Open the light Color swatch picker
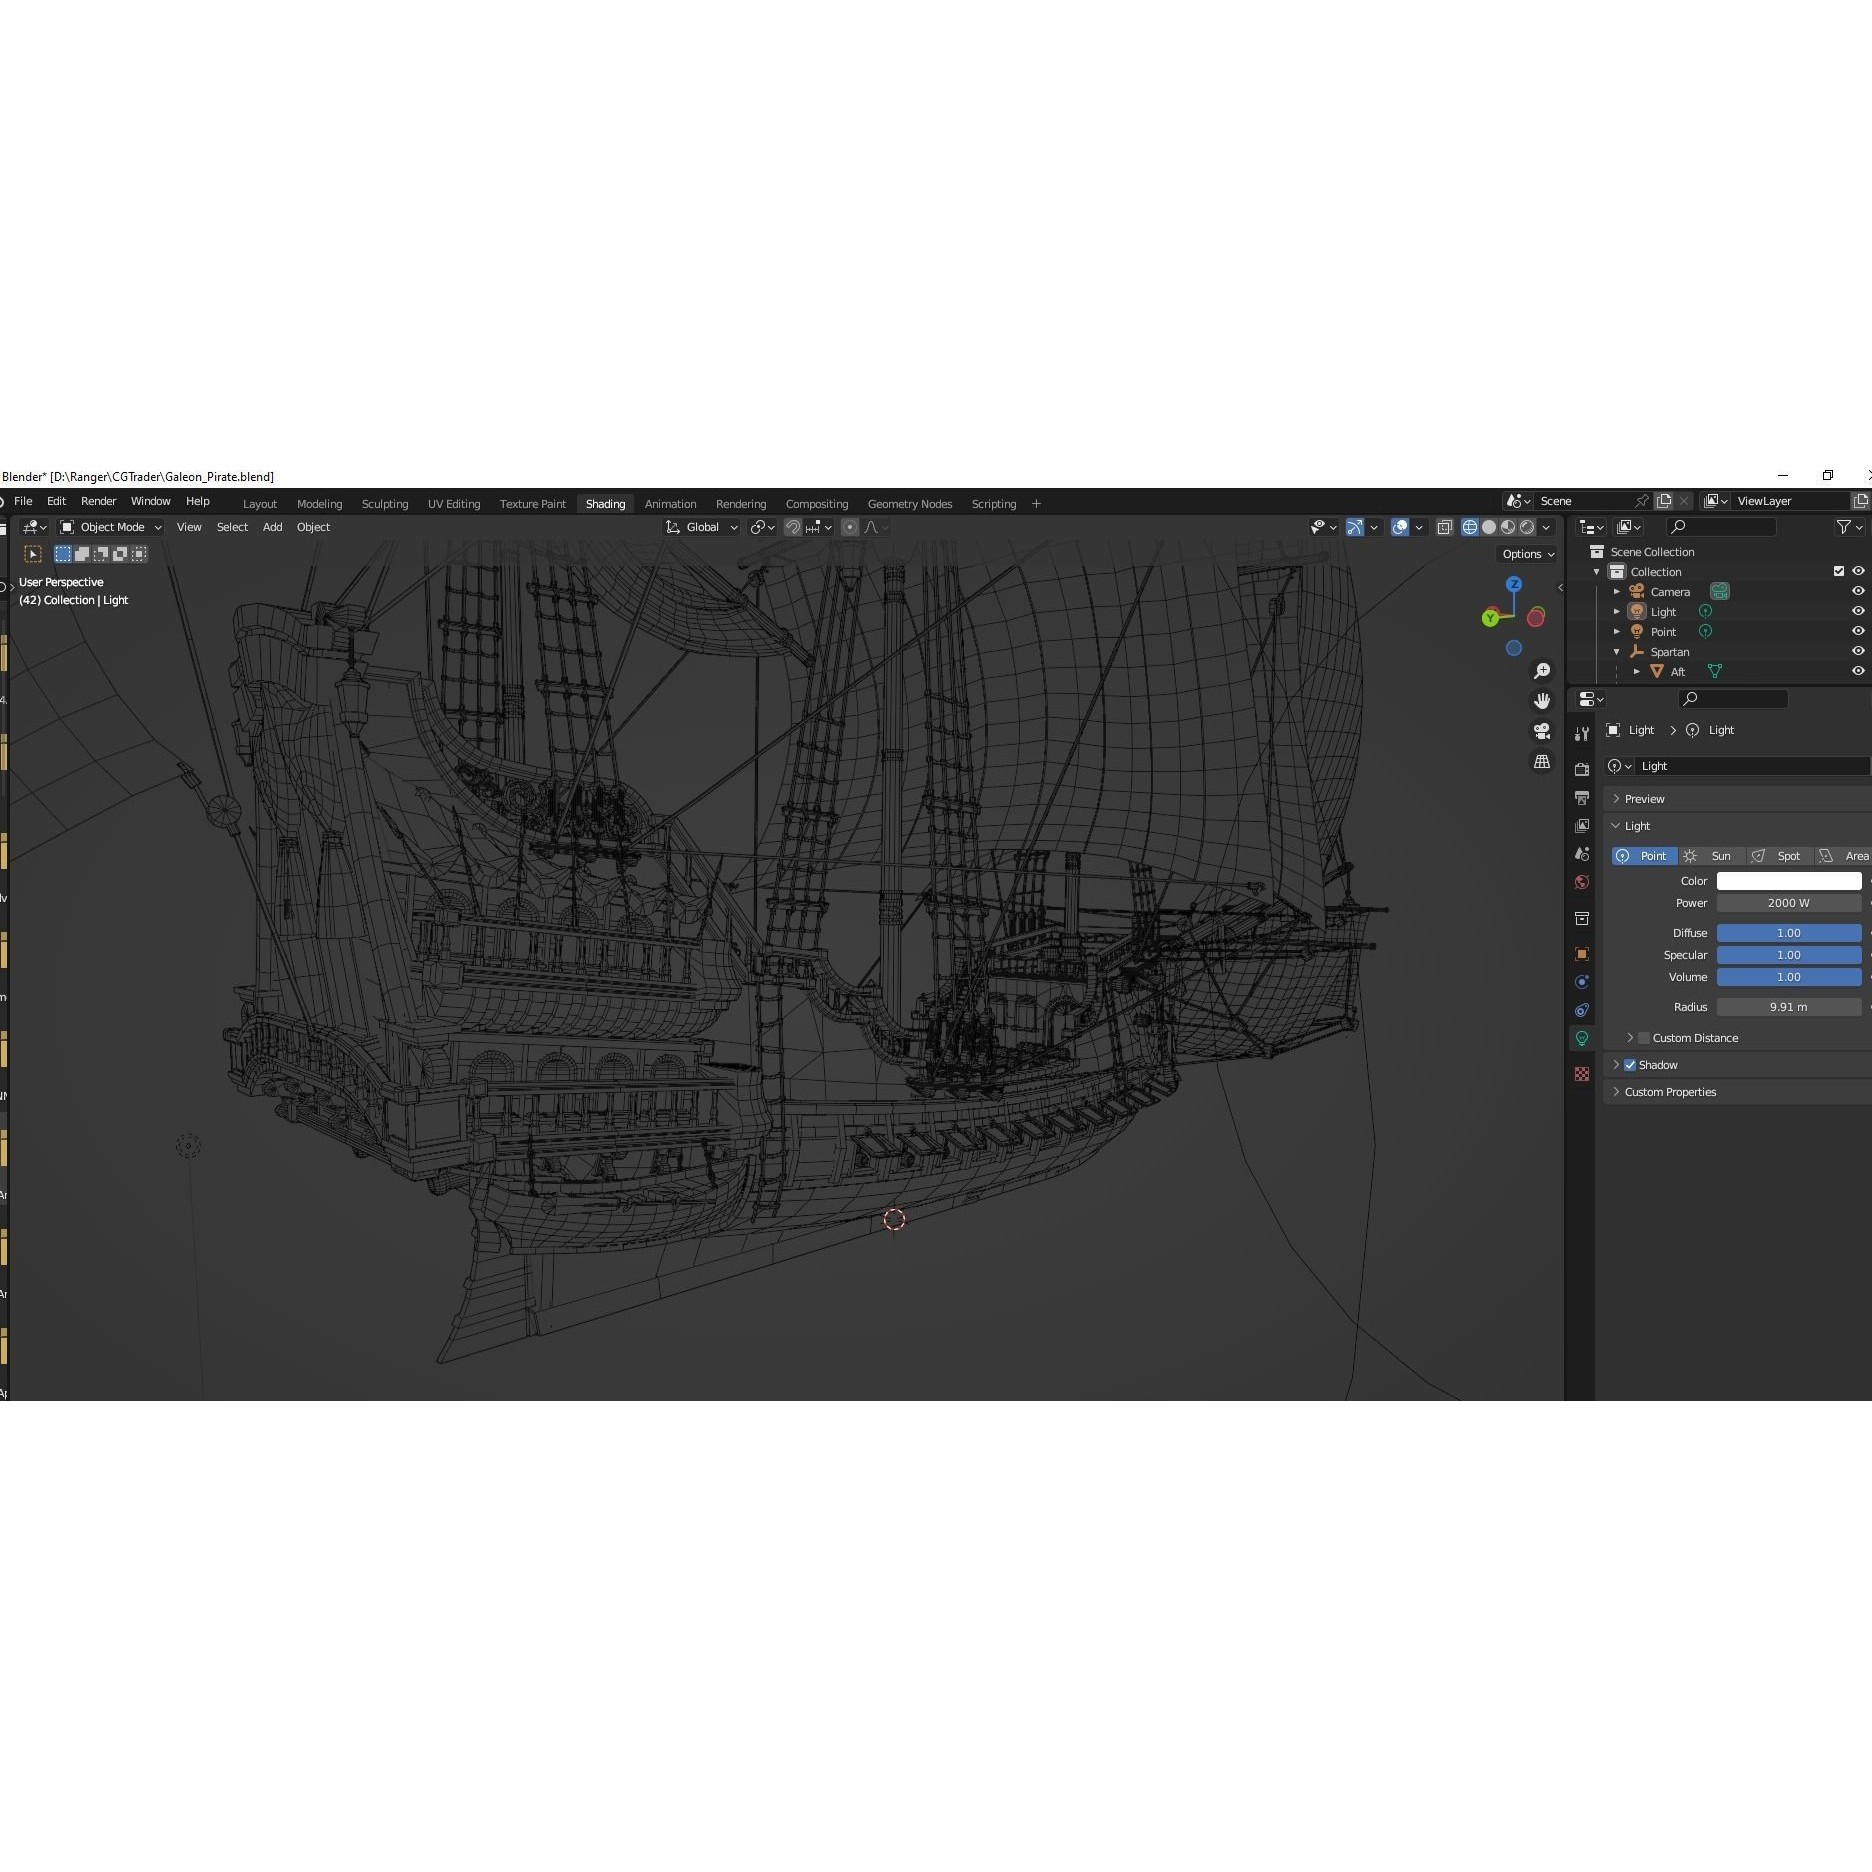 point(1788,880)
